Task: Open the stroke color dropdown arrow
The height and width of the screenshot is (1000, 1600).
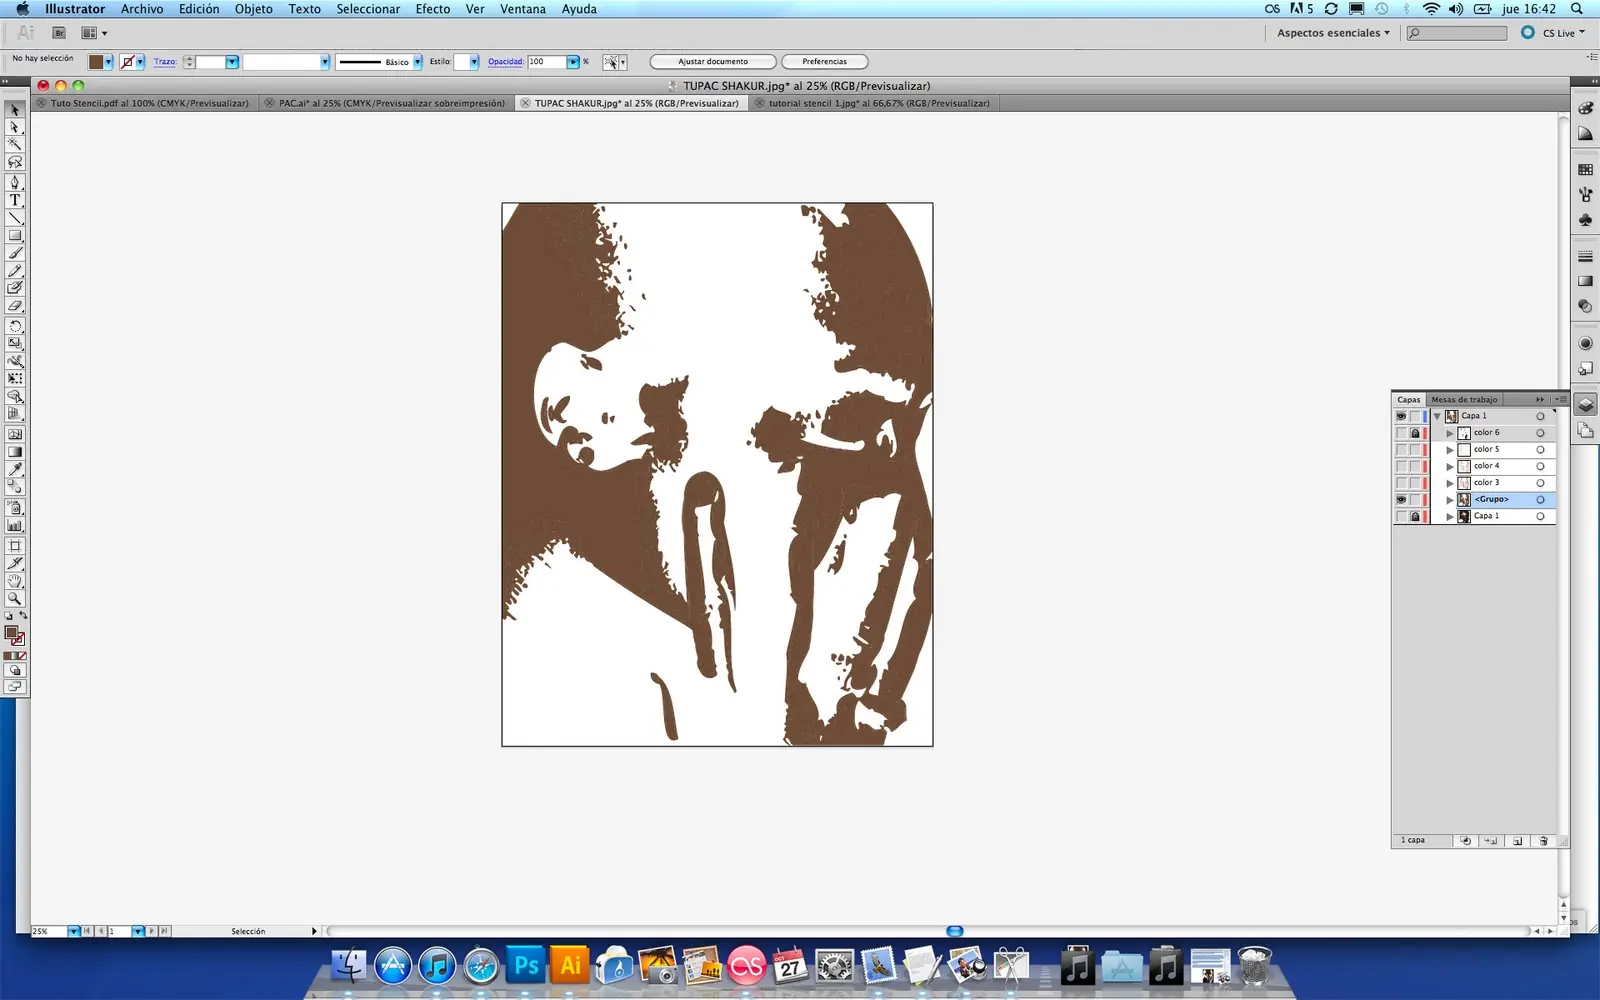Action: [140, 62]
